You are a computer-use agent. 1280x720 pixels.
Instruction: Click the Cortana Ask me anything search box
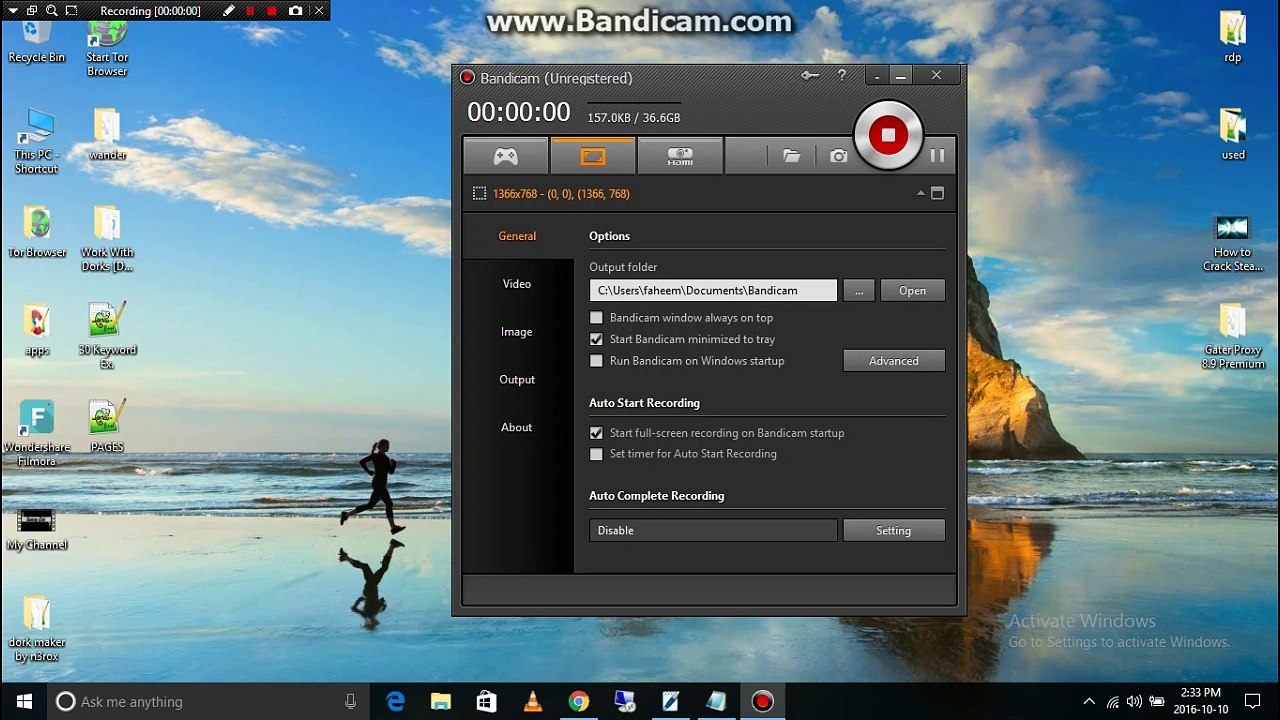pyautogui.click(x=208, y=701)
